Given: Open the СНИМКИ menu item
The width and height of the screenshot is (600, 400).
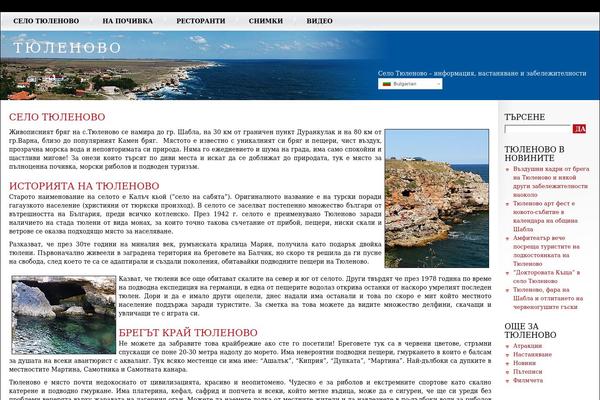Looking at the screenshot, I should pos(266,21).
